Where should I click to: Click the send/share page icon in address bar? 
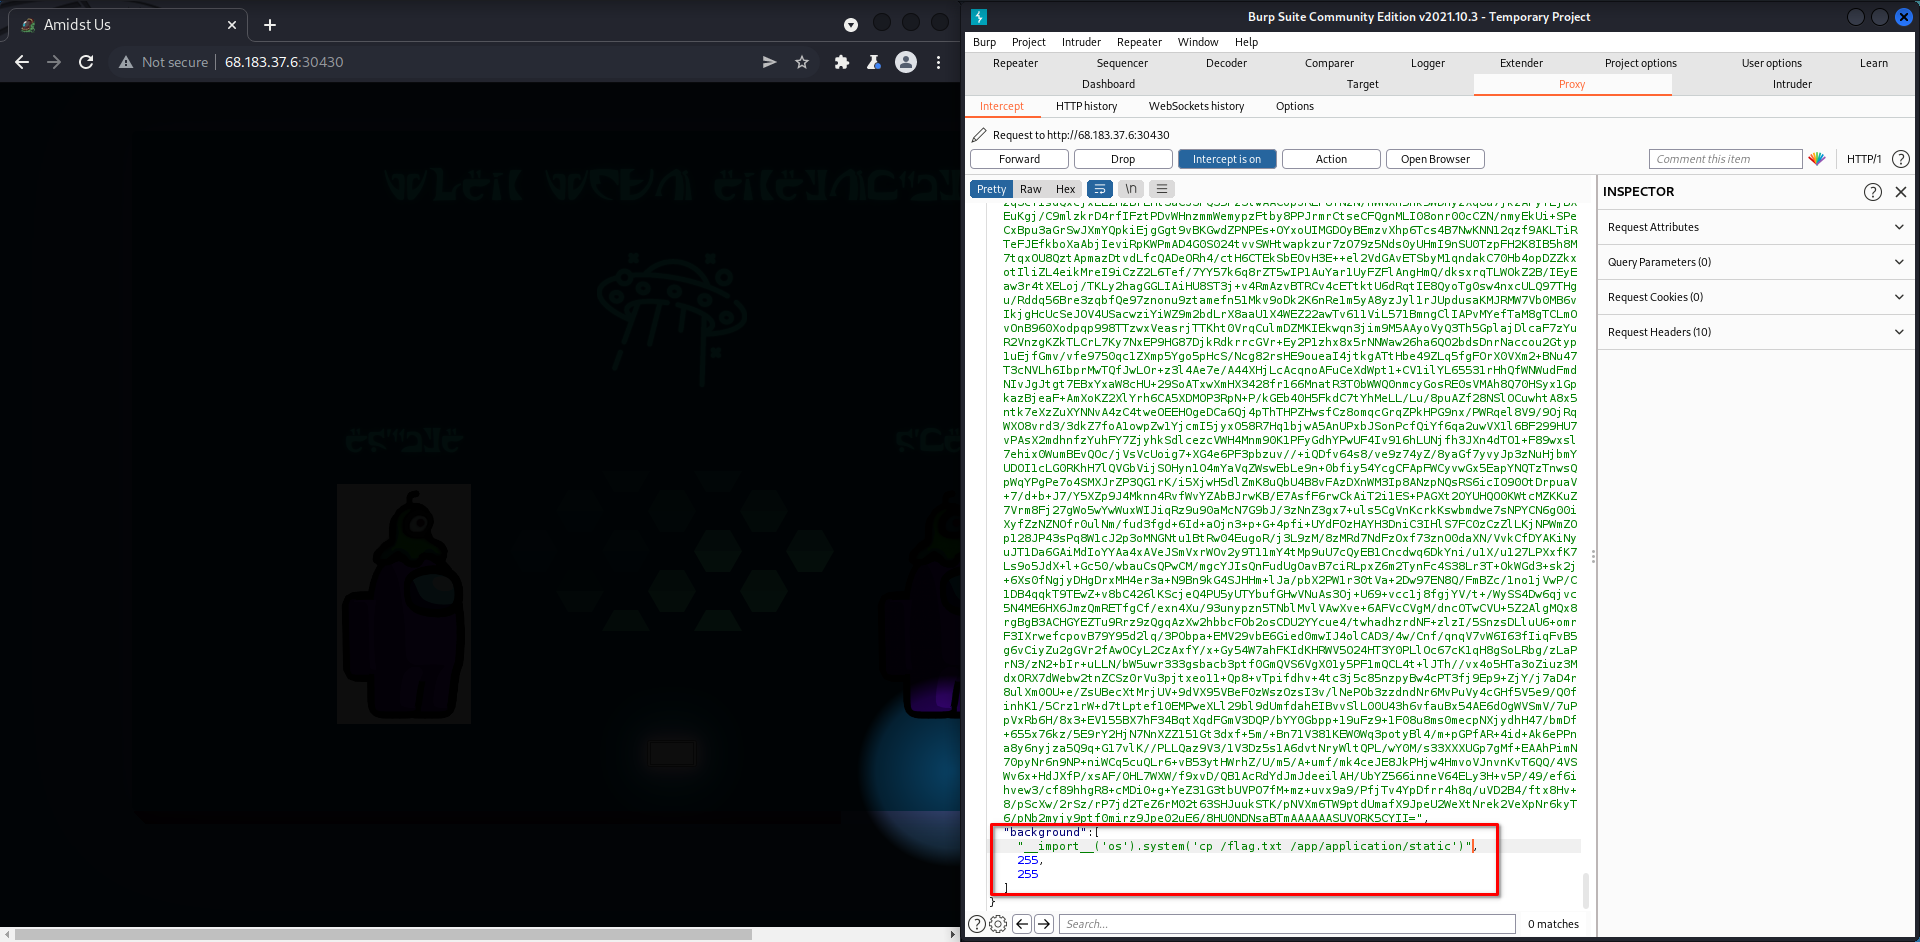[769, 62]
